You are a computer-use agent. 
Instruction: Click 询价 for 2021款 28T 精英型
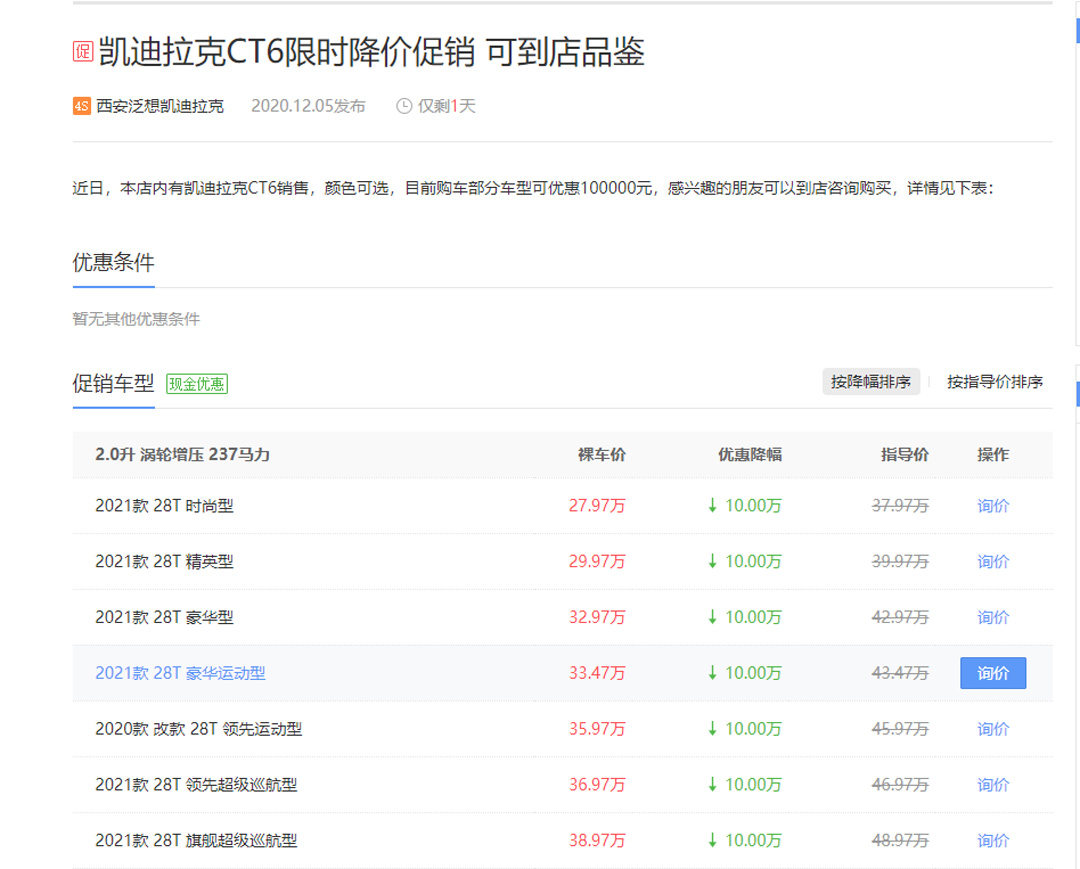992,562
